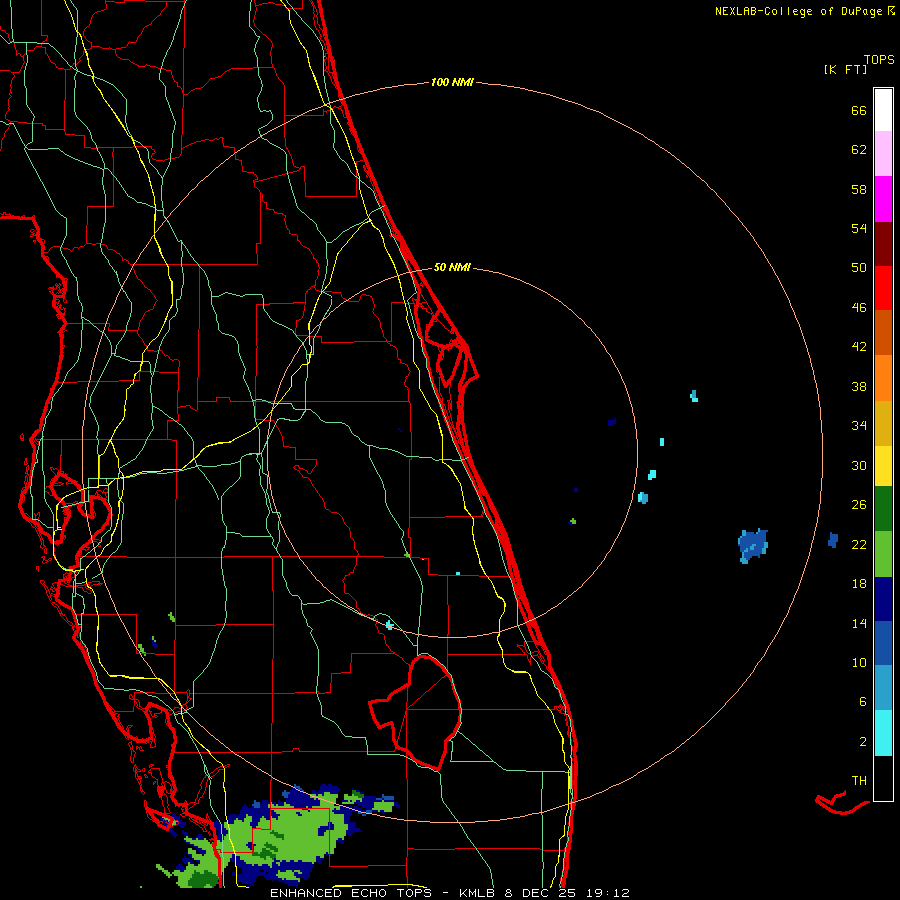Click the '54' legend value
The width and height of the screenshot is (900, 900).
[x=859, y=229]
